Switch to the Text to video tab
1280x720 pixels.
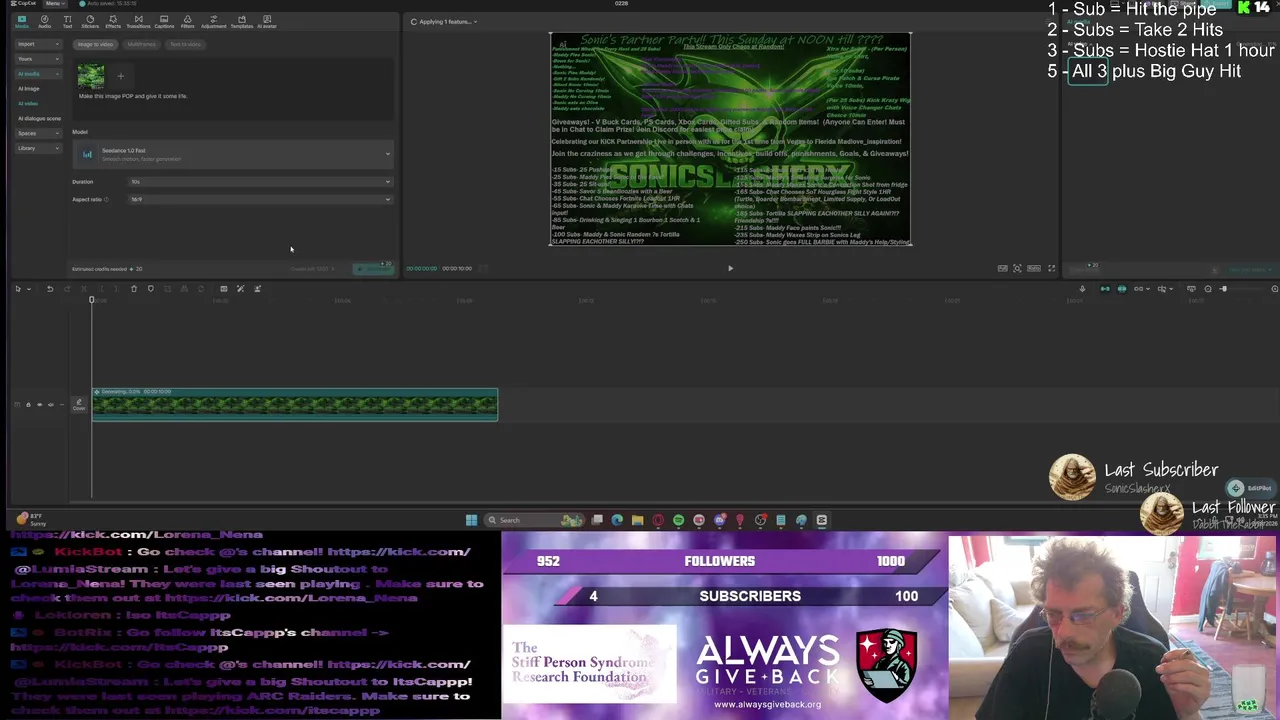pos(185,44)
